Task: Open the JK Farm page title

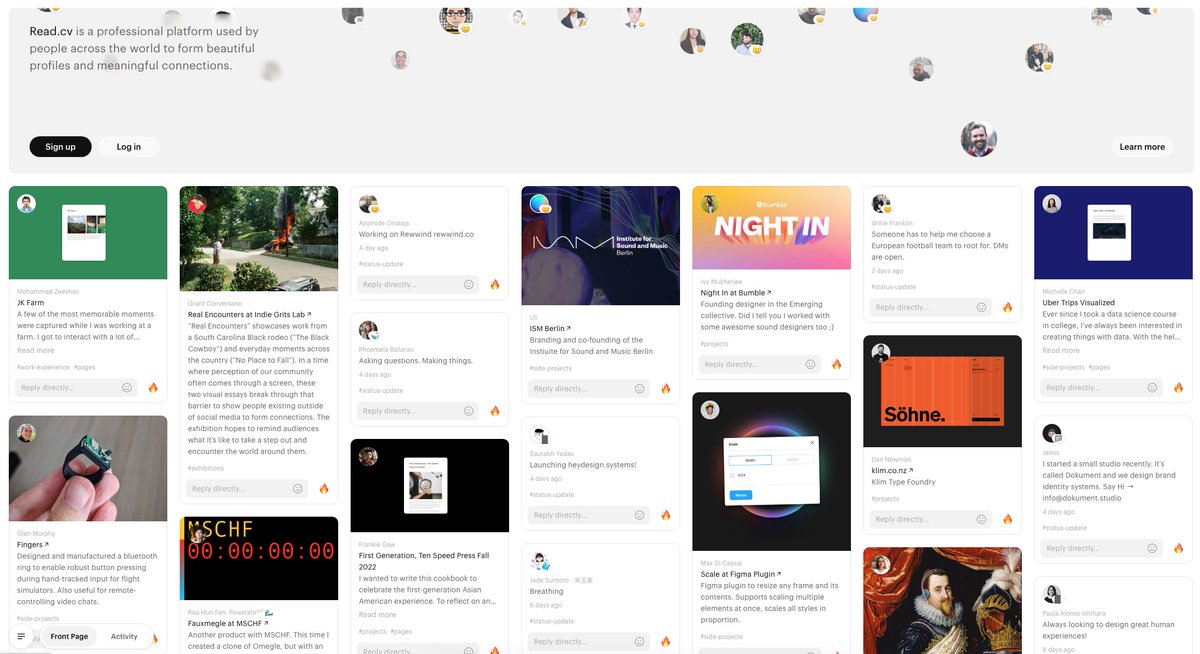Action: pyautogui.click(x=30, y=302)
